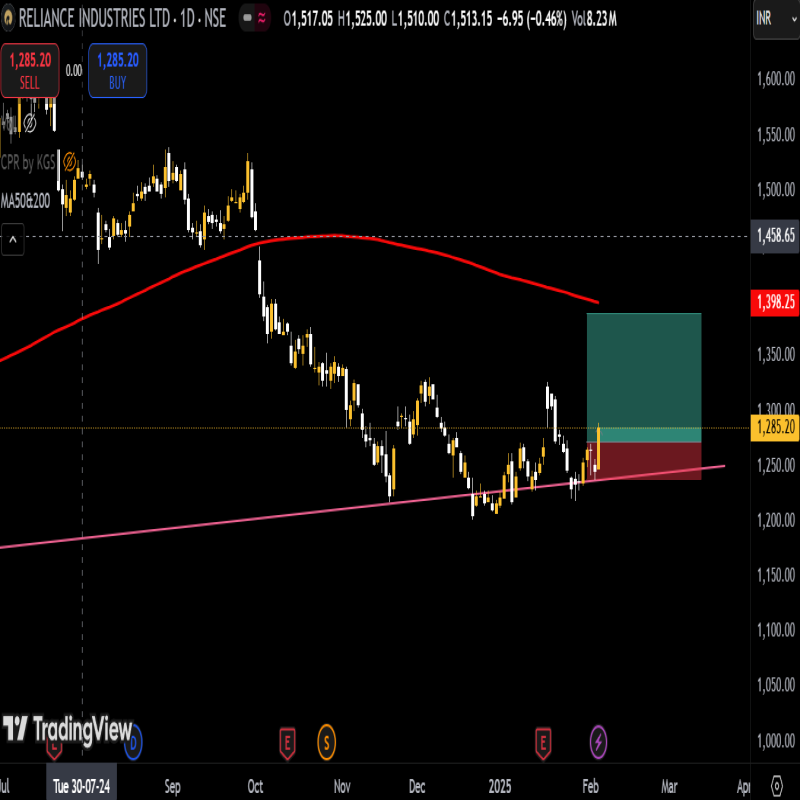Select the red moving average line

click(334, 236)
